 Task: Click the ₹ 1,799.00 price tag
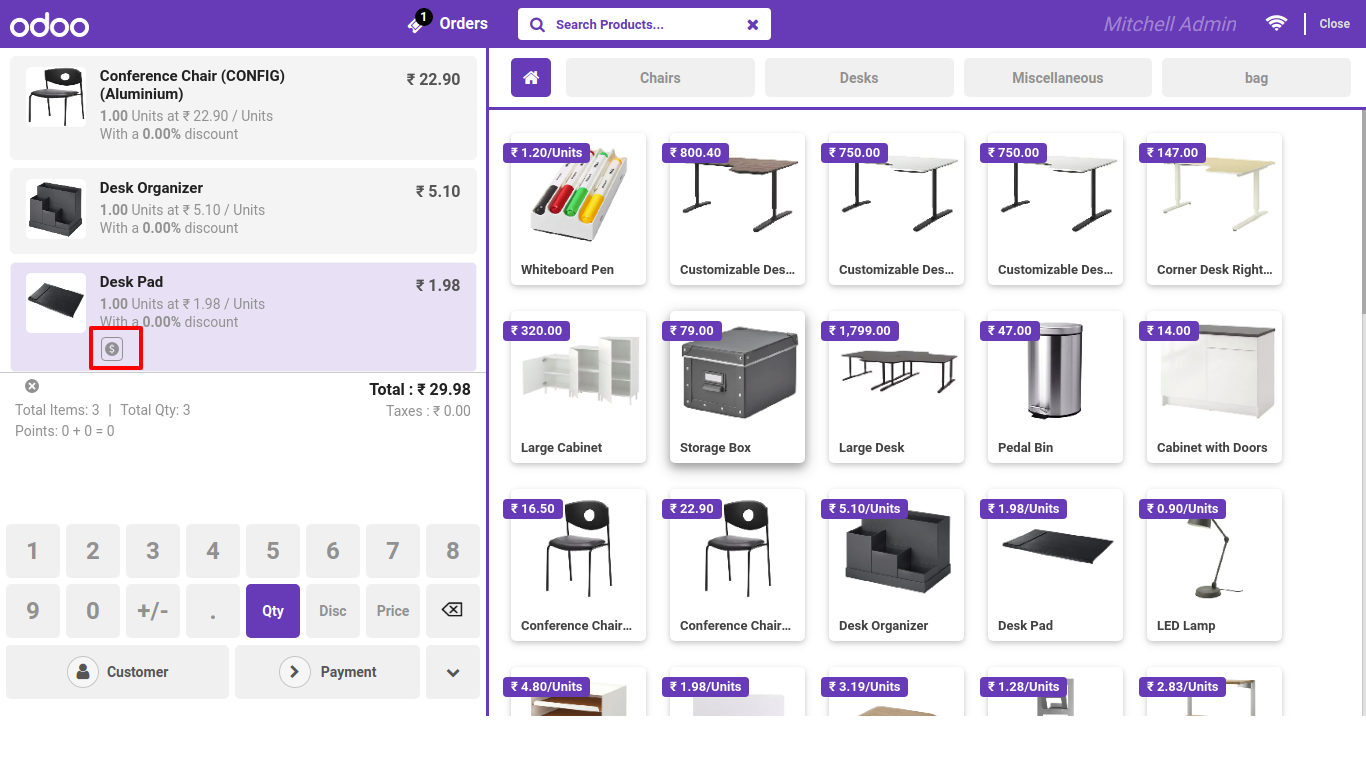click(x=860, y=331)
